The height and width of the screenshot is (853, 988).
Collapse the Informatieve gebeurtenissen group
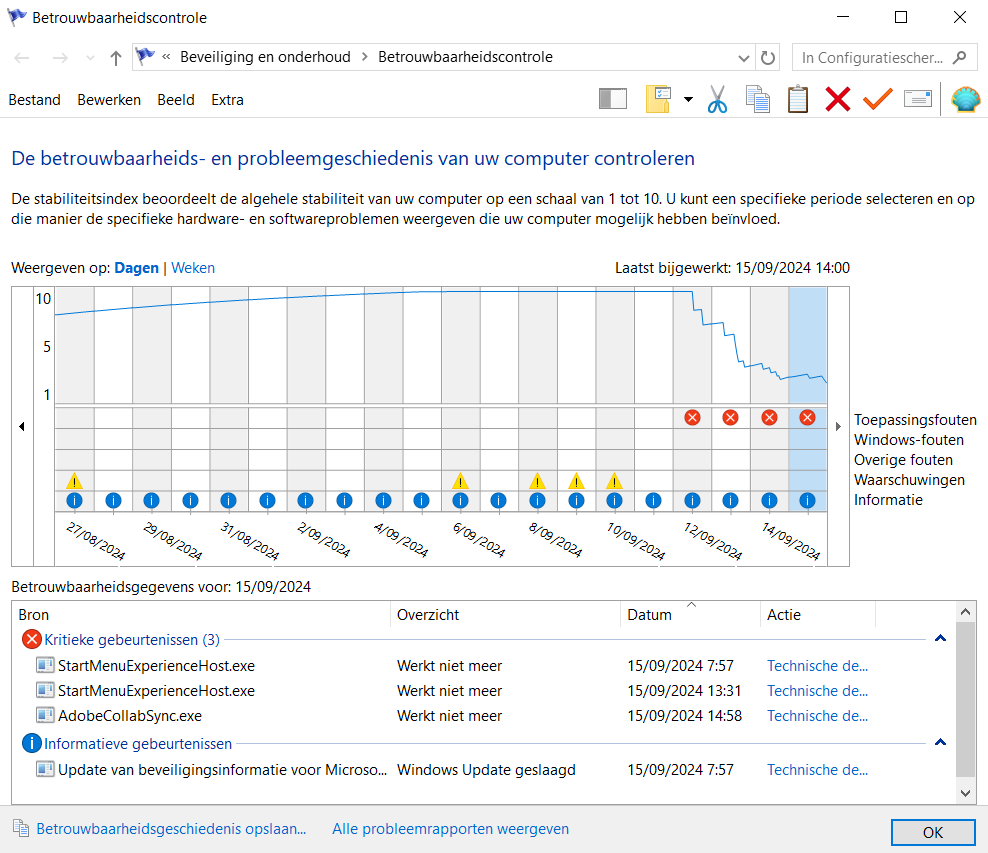[x=940, y=743]
